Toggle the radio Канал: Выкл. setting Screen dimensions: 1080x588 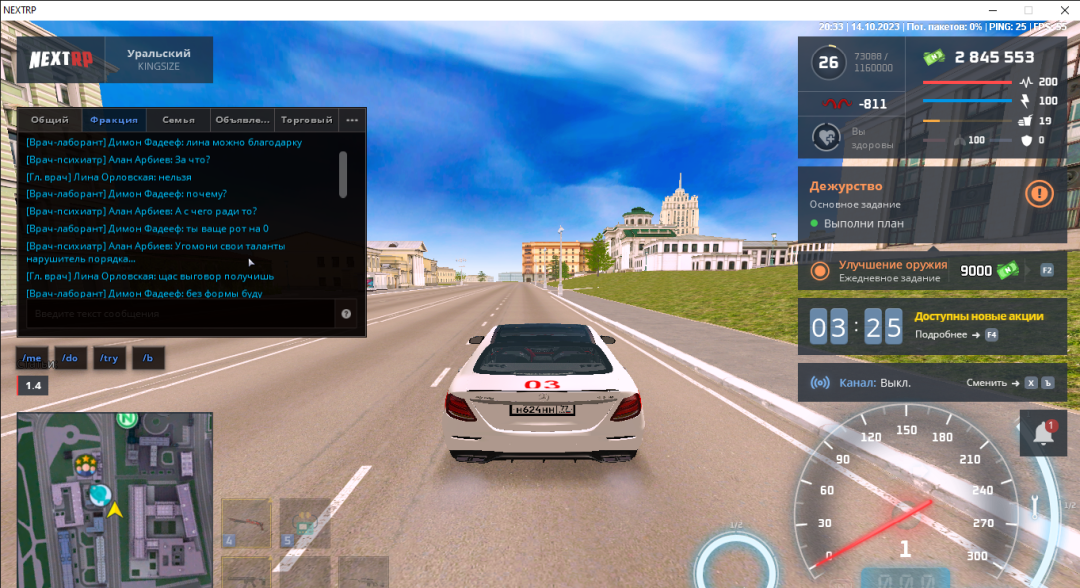tap(875, 383)
